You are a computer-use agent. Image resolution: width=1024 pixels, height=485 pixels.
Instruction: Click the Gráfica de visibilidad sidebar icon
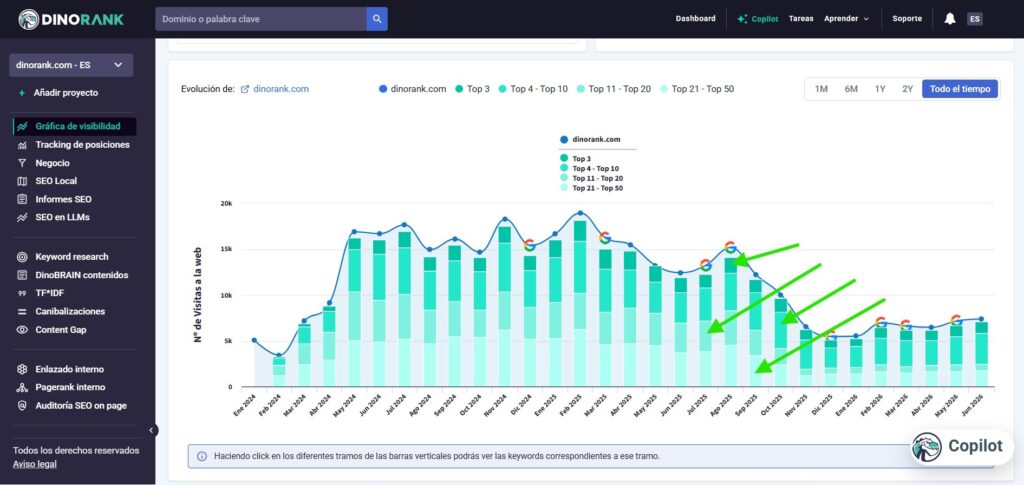(22, 127)
